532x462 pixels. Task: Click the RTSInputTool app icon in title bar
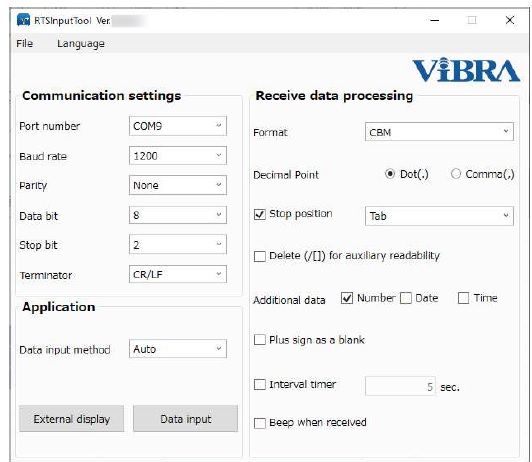[x=23, y=20]
